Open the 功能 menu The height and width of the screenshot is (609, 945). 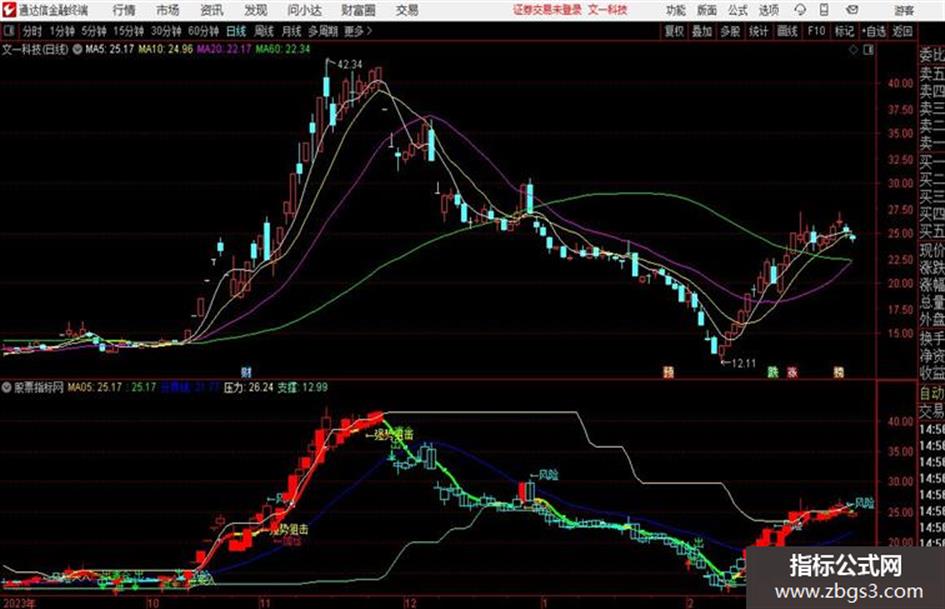[676, 10]
